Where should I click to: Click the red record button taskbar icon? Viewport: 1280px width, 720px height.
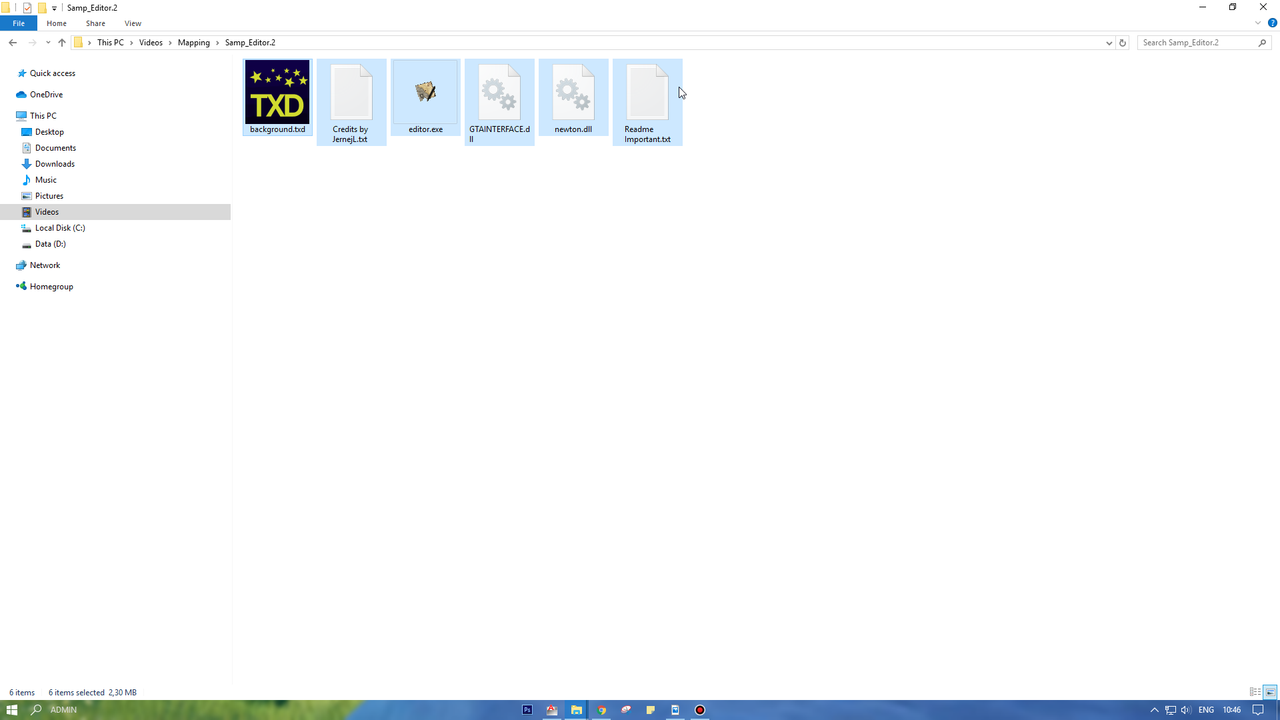700,710
